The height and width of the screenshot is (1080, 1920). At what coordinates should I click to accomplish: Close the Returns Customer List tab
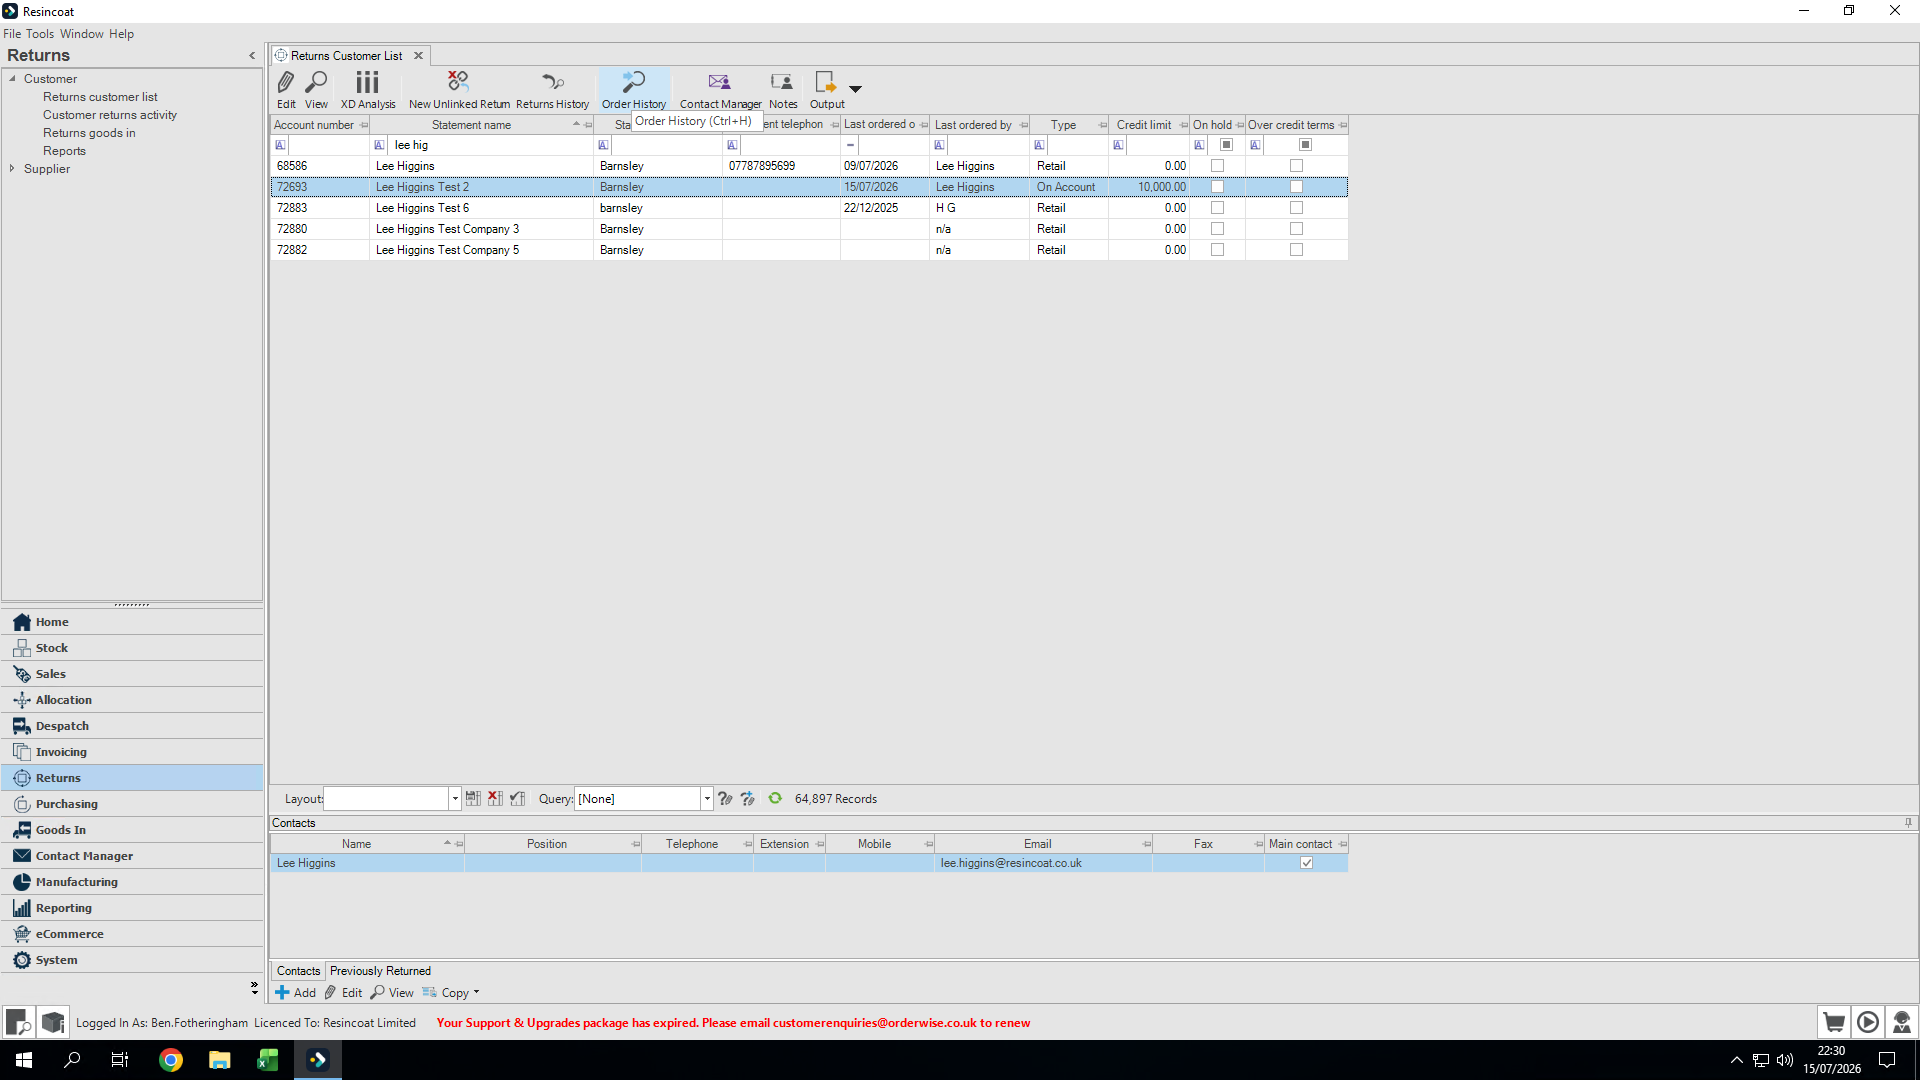[x=419, y=56]
